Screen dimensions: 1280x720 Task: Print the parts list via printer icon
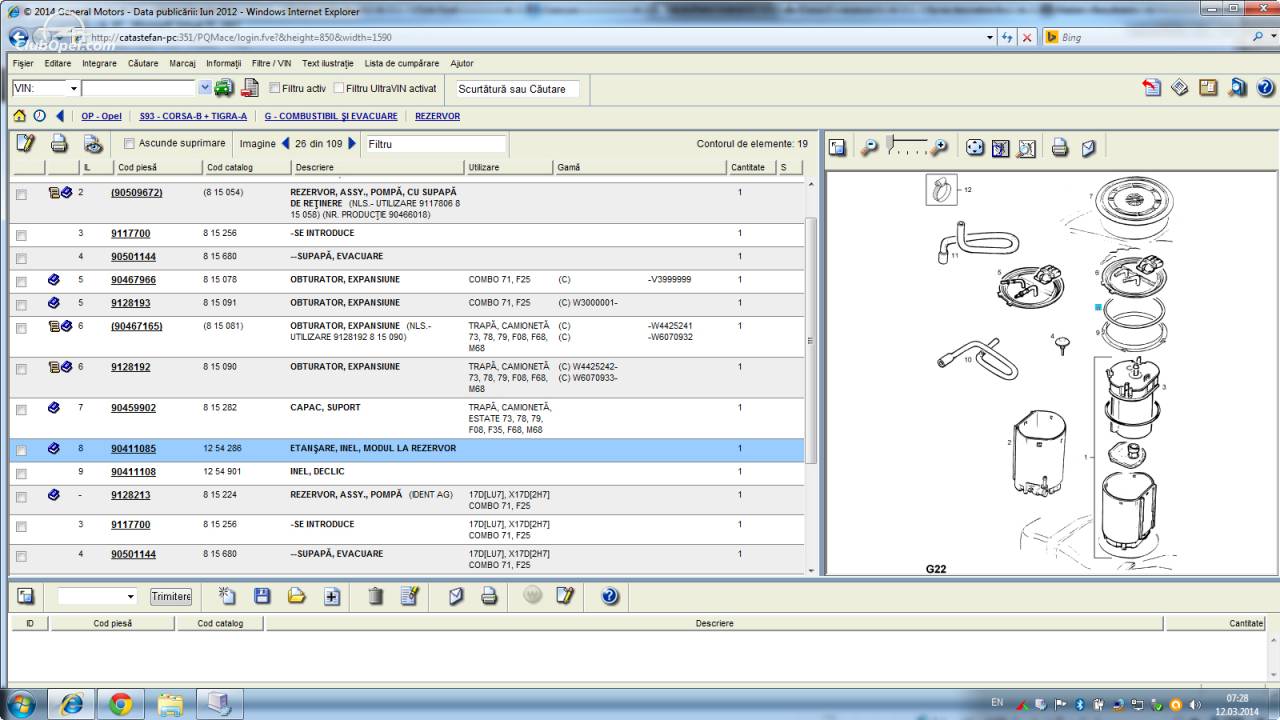coord(59,144)
